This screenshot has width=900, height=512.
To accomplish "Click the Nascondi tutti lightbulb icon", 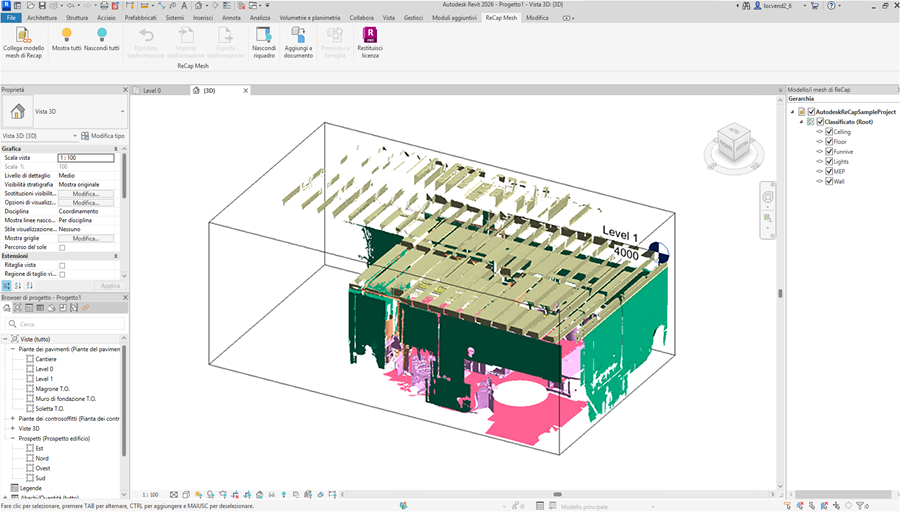I will click(101, 35).
